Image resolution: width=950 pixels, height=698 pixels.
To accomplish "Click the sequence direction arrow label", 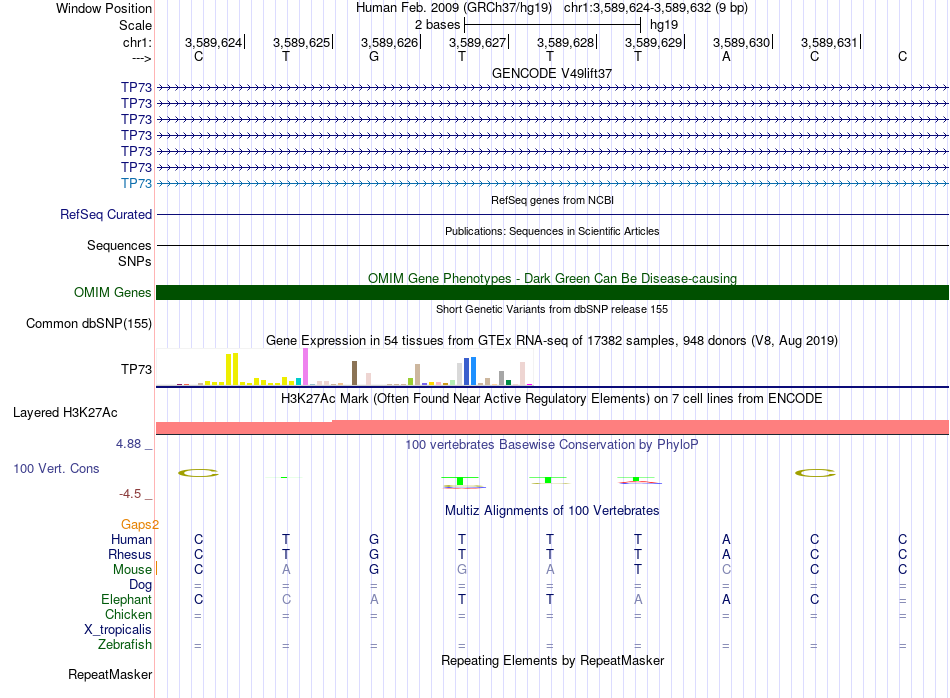I will coord(142,58).
